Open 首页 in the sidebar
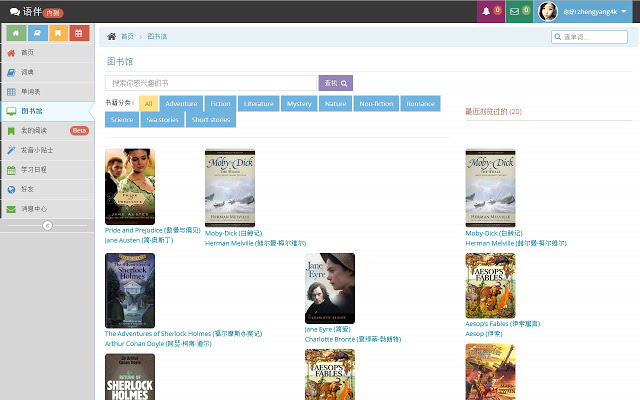The width and height of the screenshot is (640, 400). [x=47, y=53]
